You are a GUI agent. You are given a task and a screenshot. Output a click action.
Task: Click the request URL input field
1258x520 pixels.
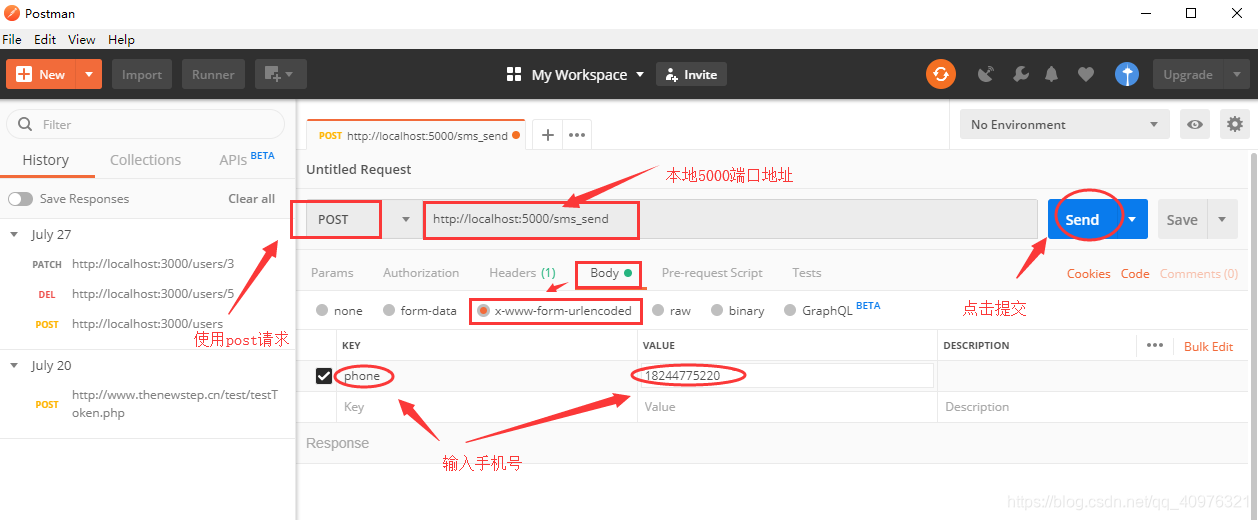[729, 219]
